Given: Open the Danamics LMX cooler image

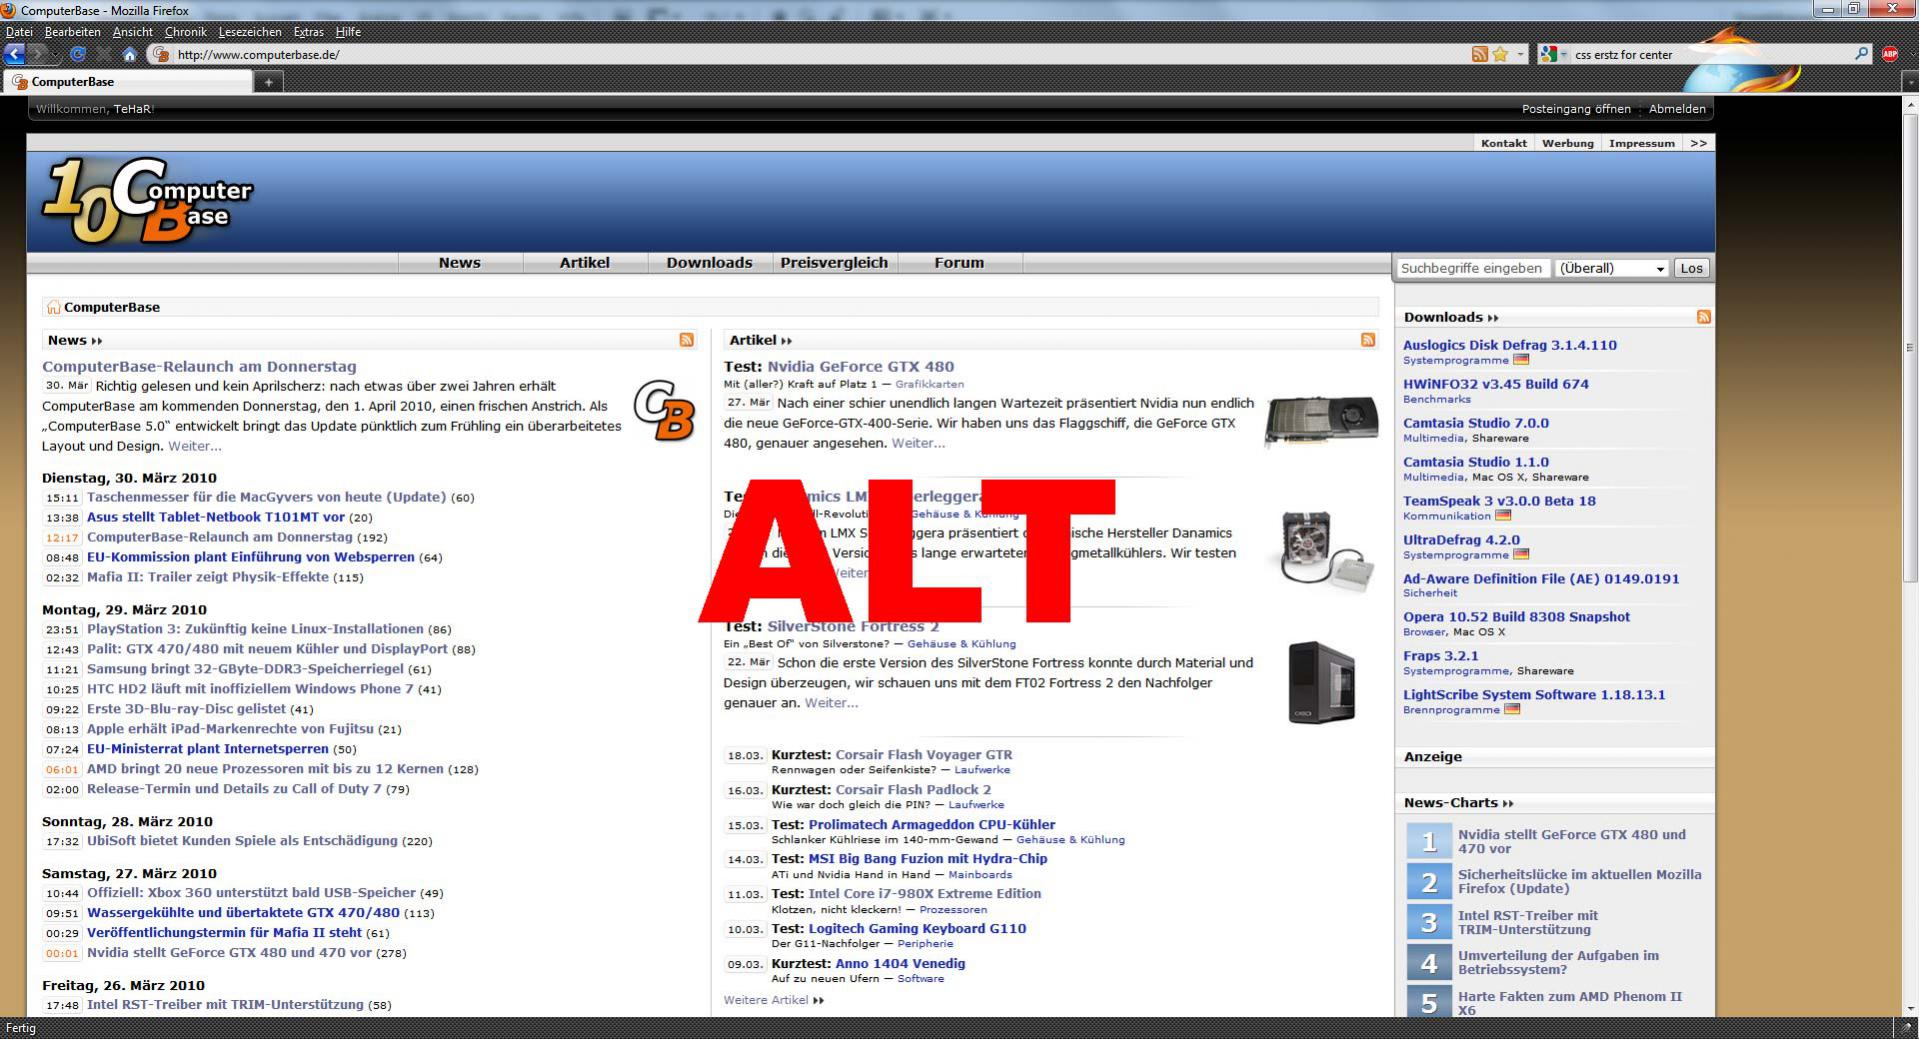Looking at the screenshot, I should coord(1329,551).
